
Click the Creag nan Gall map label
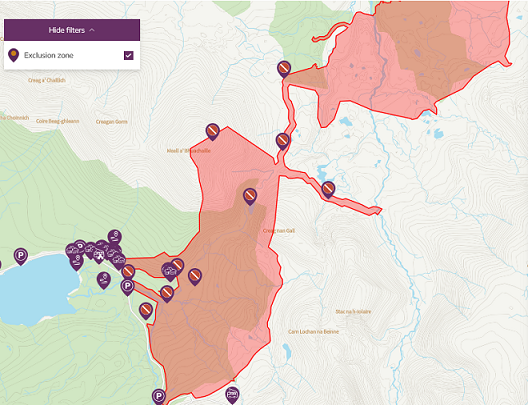(x=279, y=231)
